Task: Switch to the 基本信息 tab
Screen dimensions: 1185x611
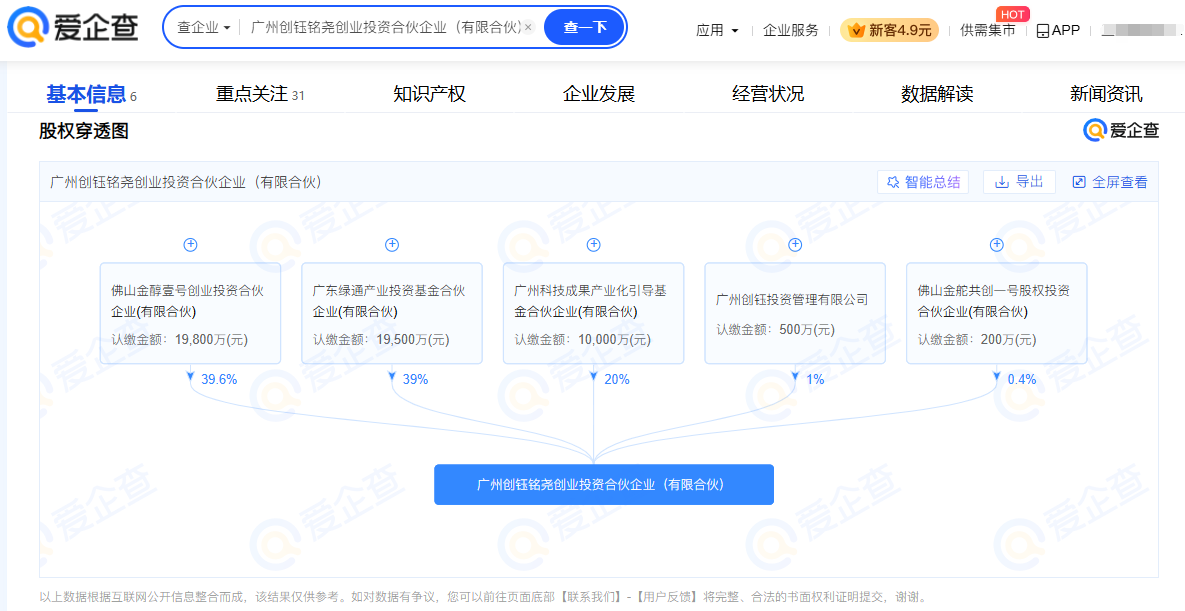Action: 91,95
